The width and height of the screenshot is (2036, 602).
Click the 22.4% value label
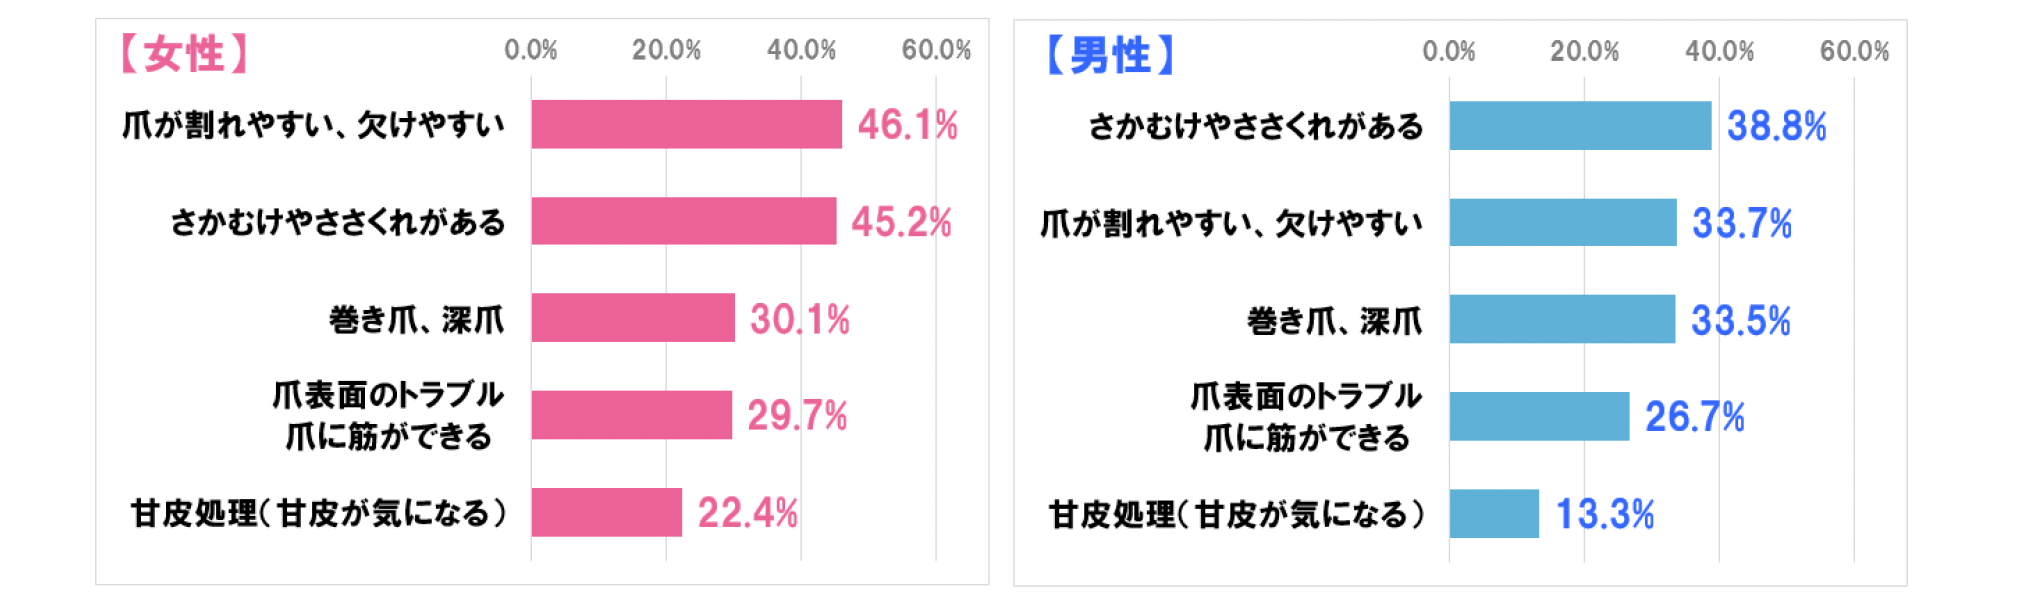(x=747, y=513)
